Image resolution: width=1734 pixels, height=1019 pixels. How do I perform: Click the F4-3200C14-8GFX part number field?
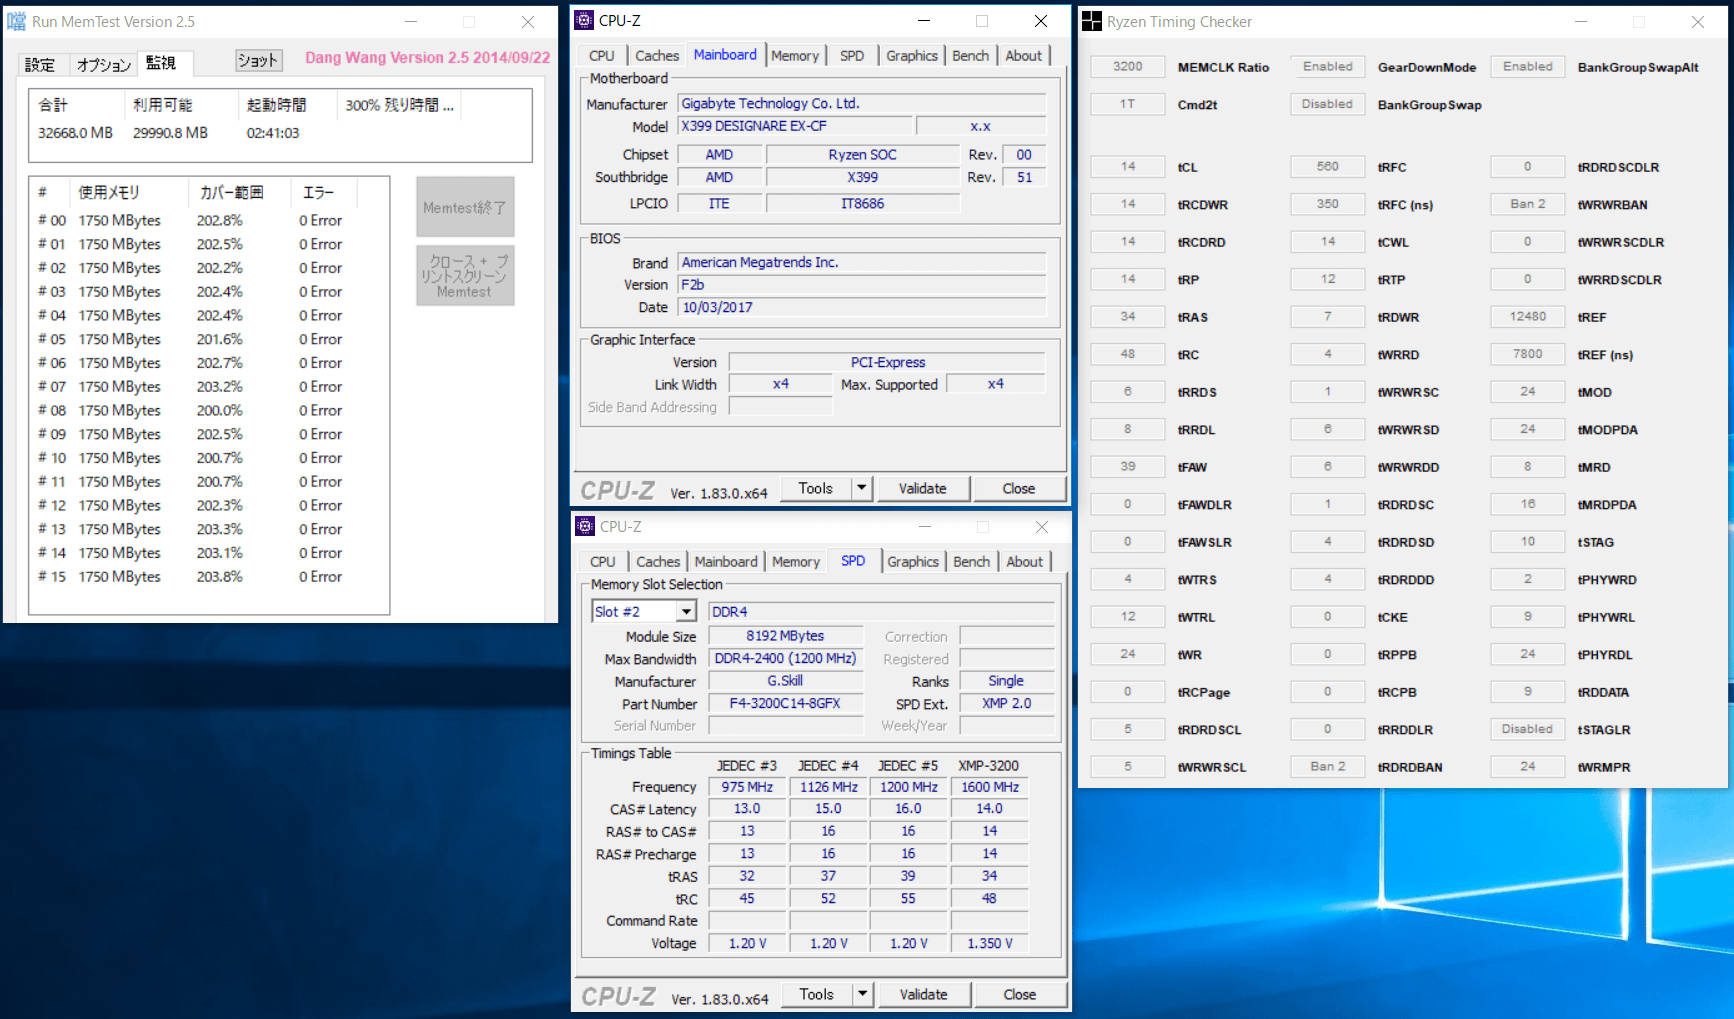click(x=785, y=703)
